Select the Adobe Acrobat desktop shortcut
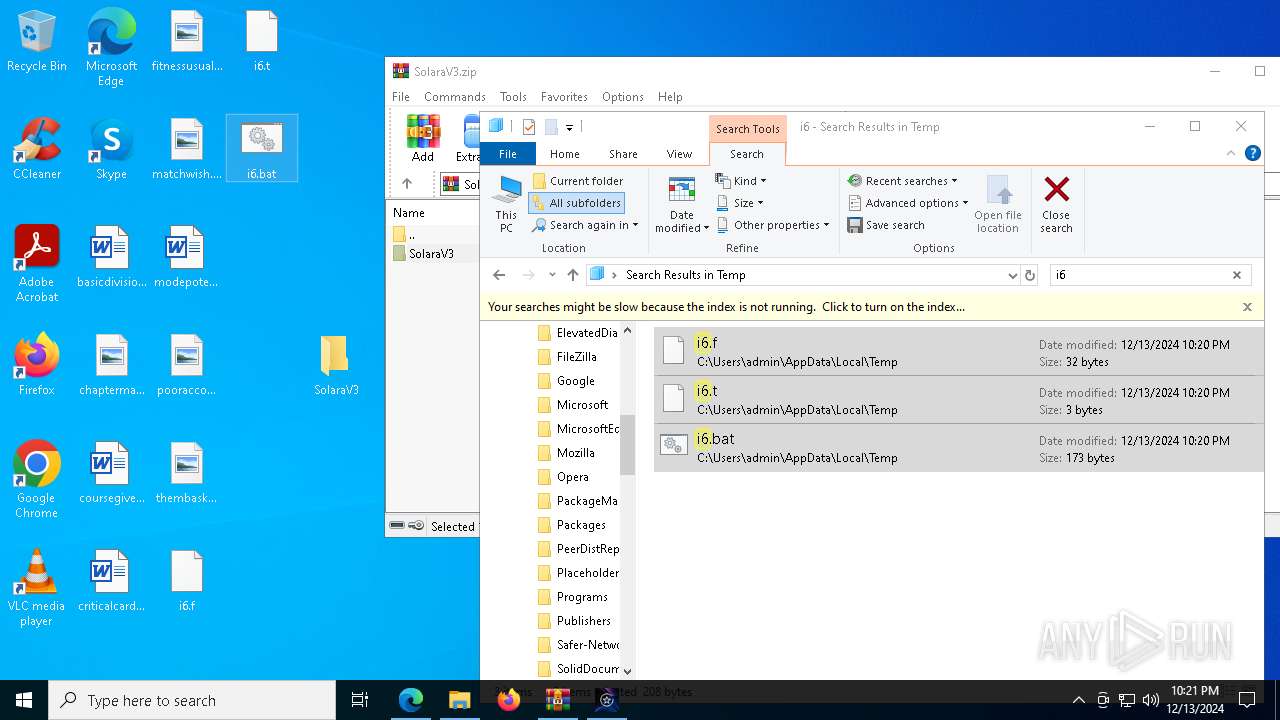Image resolution: width=1280 pixels, height=720 pixels. 37,264
